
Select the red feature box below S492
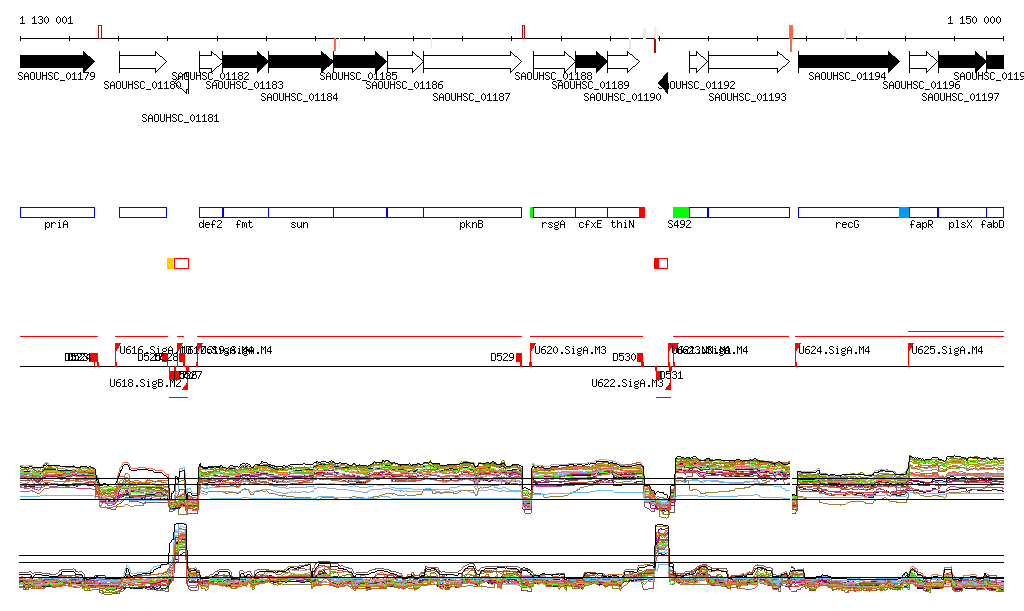pyautogui.click(x=662, y=263)
